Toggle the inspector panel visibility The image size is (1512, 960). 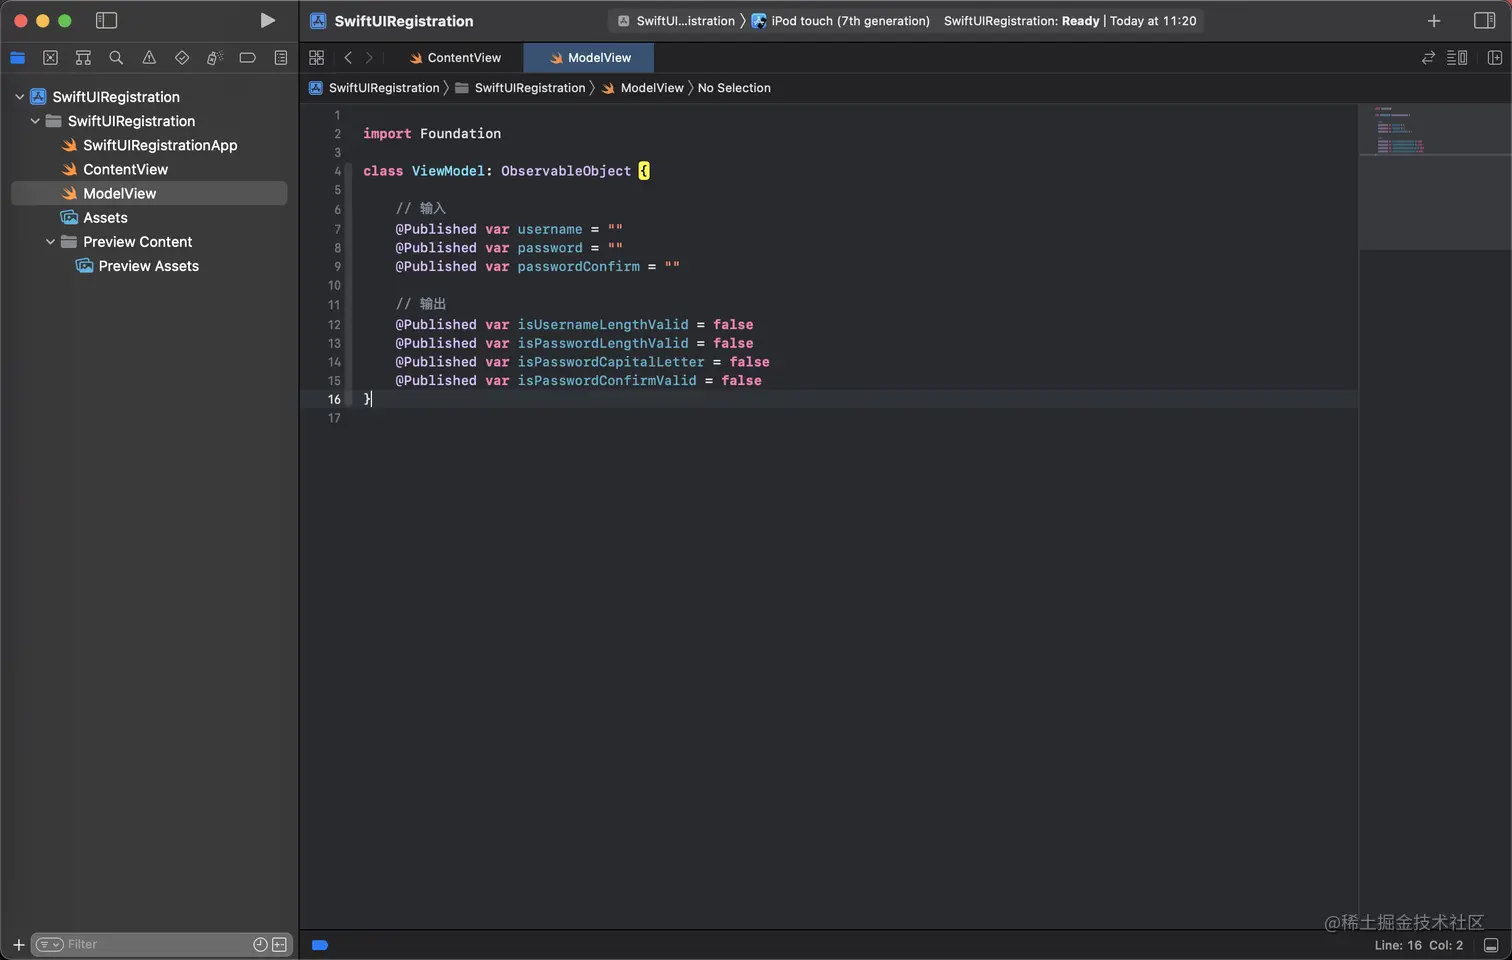1485,20
